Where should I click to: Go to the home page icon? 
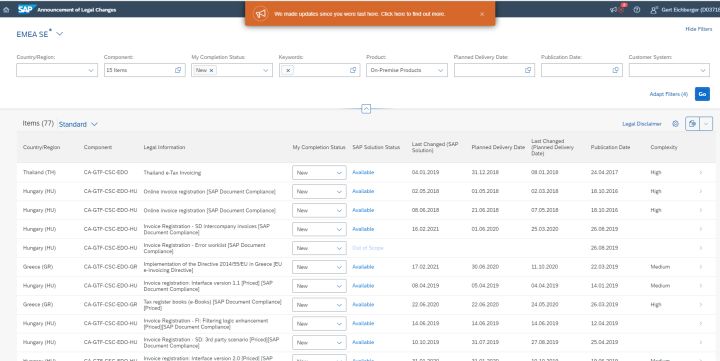point(6,10)
